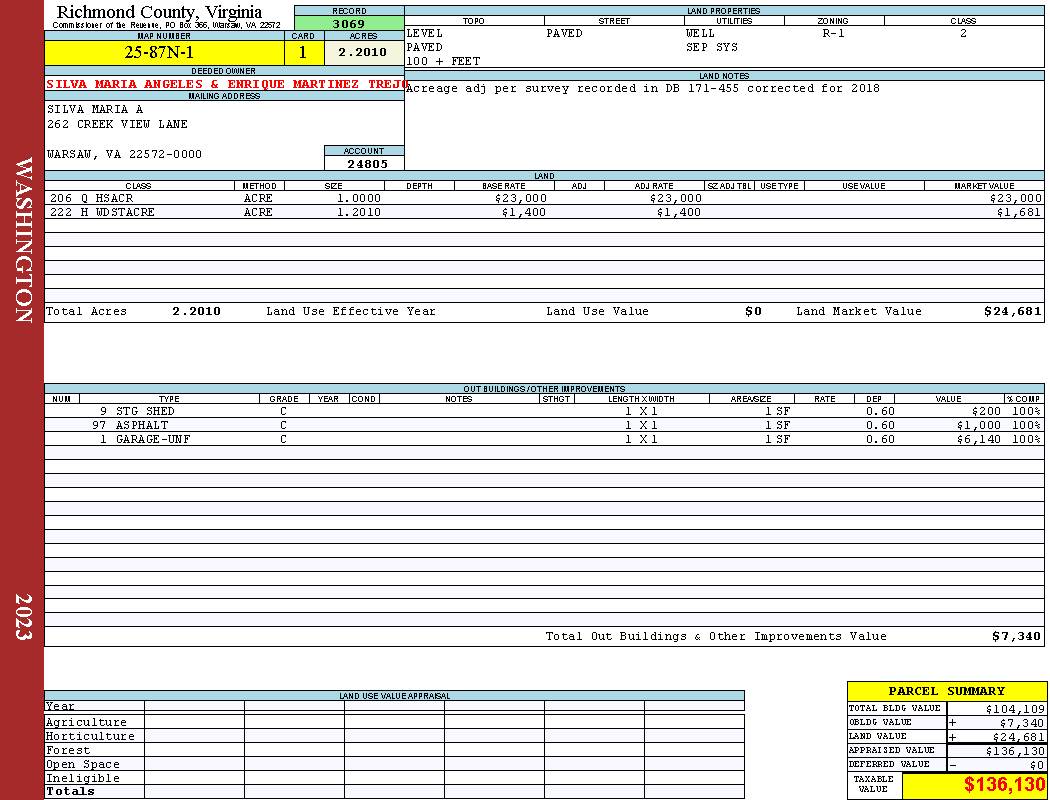
Task: Select the Open Space row label
Action: click(82, 765)
